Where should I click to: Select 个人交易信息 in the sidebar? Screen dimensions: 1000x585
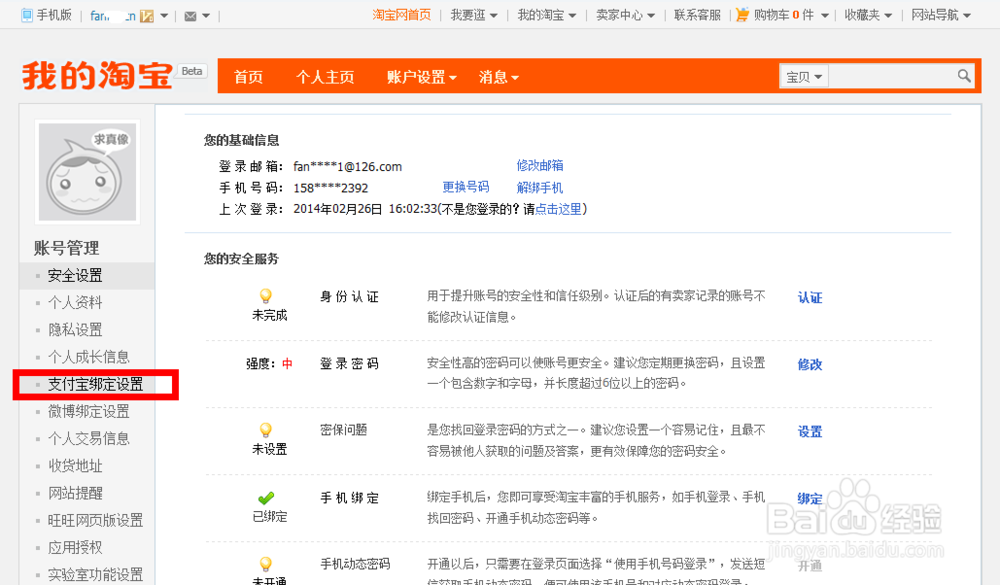coord(89,439)
